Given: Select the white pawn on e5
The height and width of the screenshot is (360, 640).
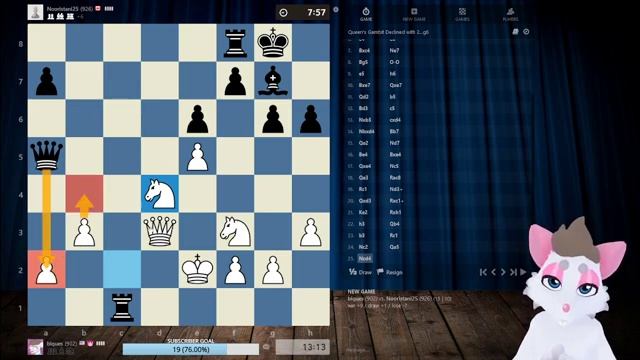Looking at the screenshot, I should (x=198, y=156).
